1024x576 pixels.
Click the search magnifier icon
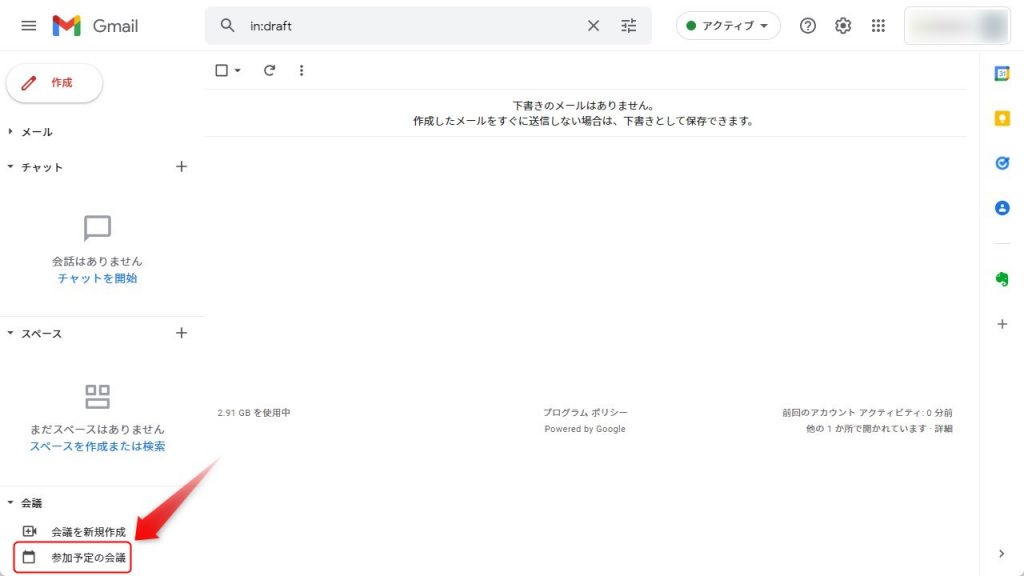[x=227, y=25]
